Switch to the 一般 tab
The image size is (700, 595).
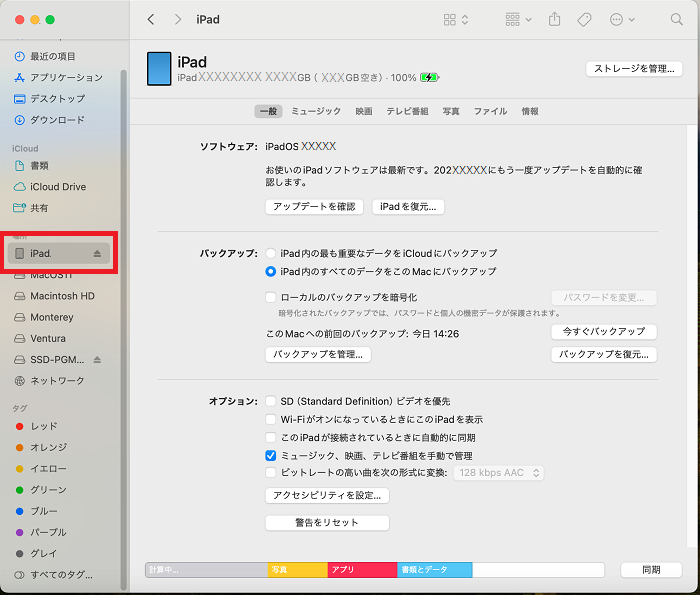(268, 111)
